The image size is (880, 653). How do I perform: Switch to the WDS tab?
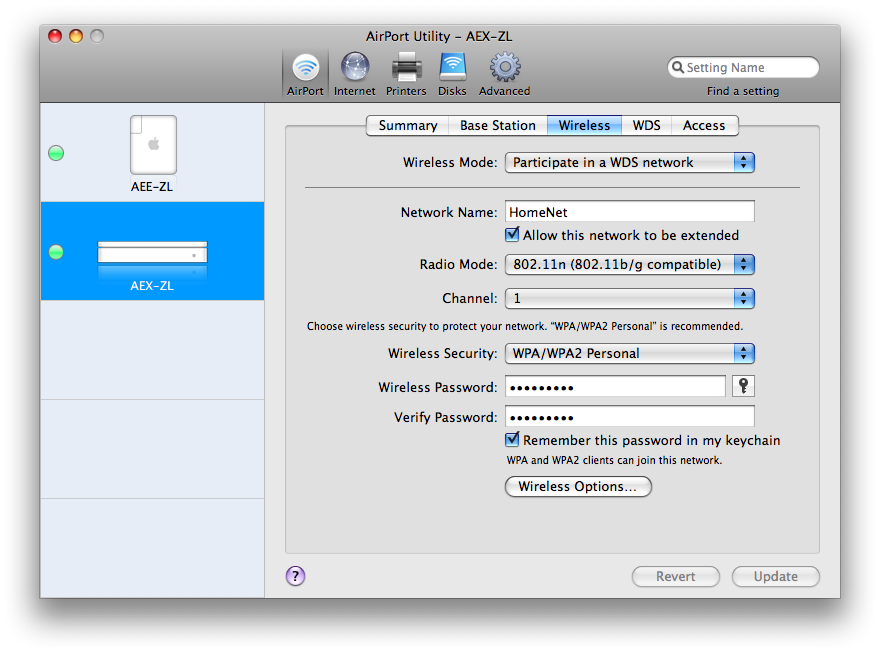[647, 125]
